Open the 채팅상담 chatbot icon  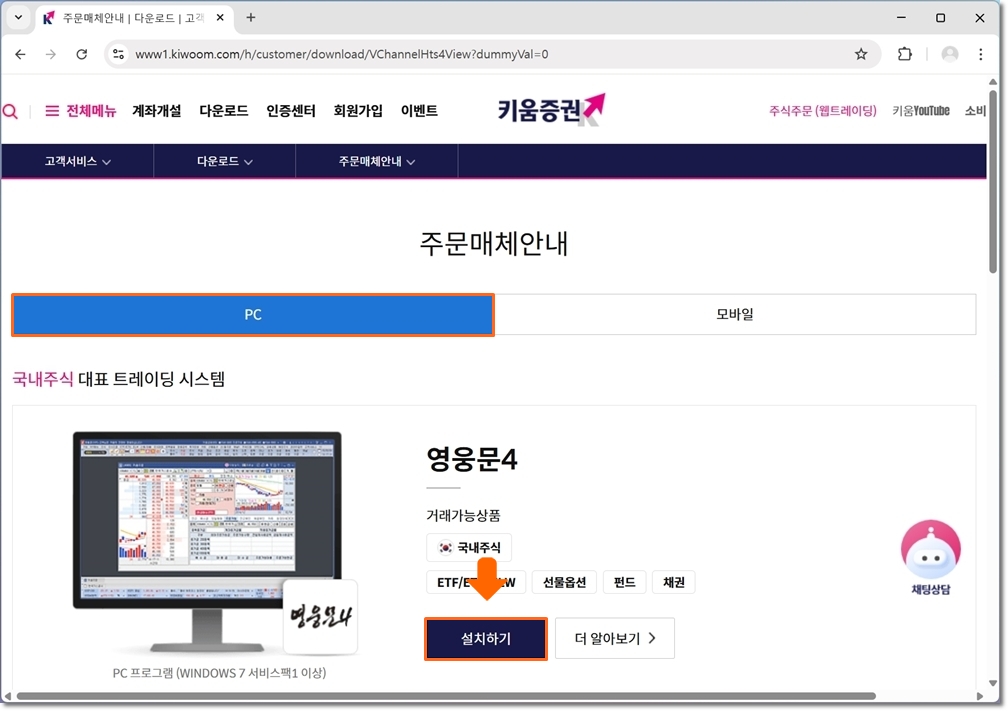click(x=930, y=557)
